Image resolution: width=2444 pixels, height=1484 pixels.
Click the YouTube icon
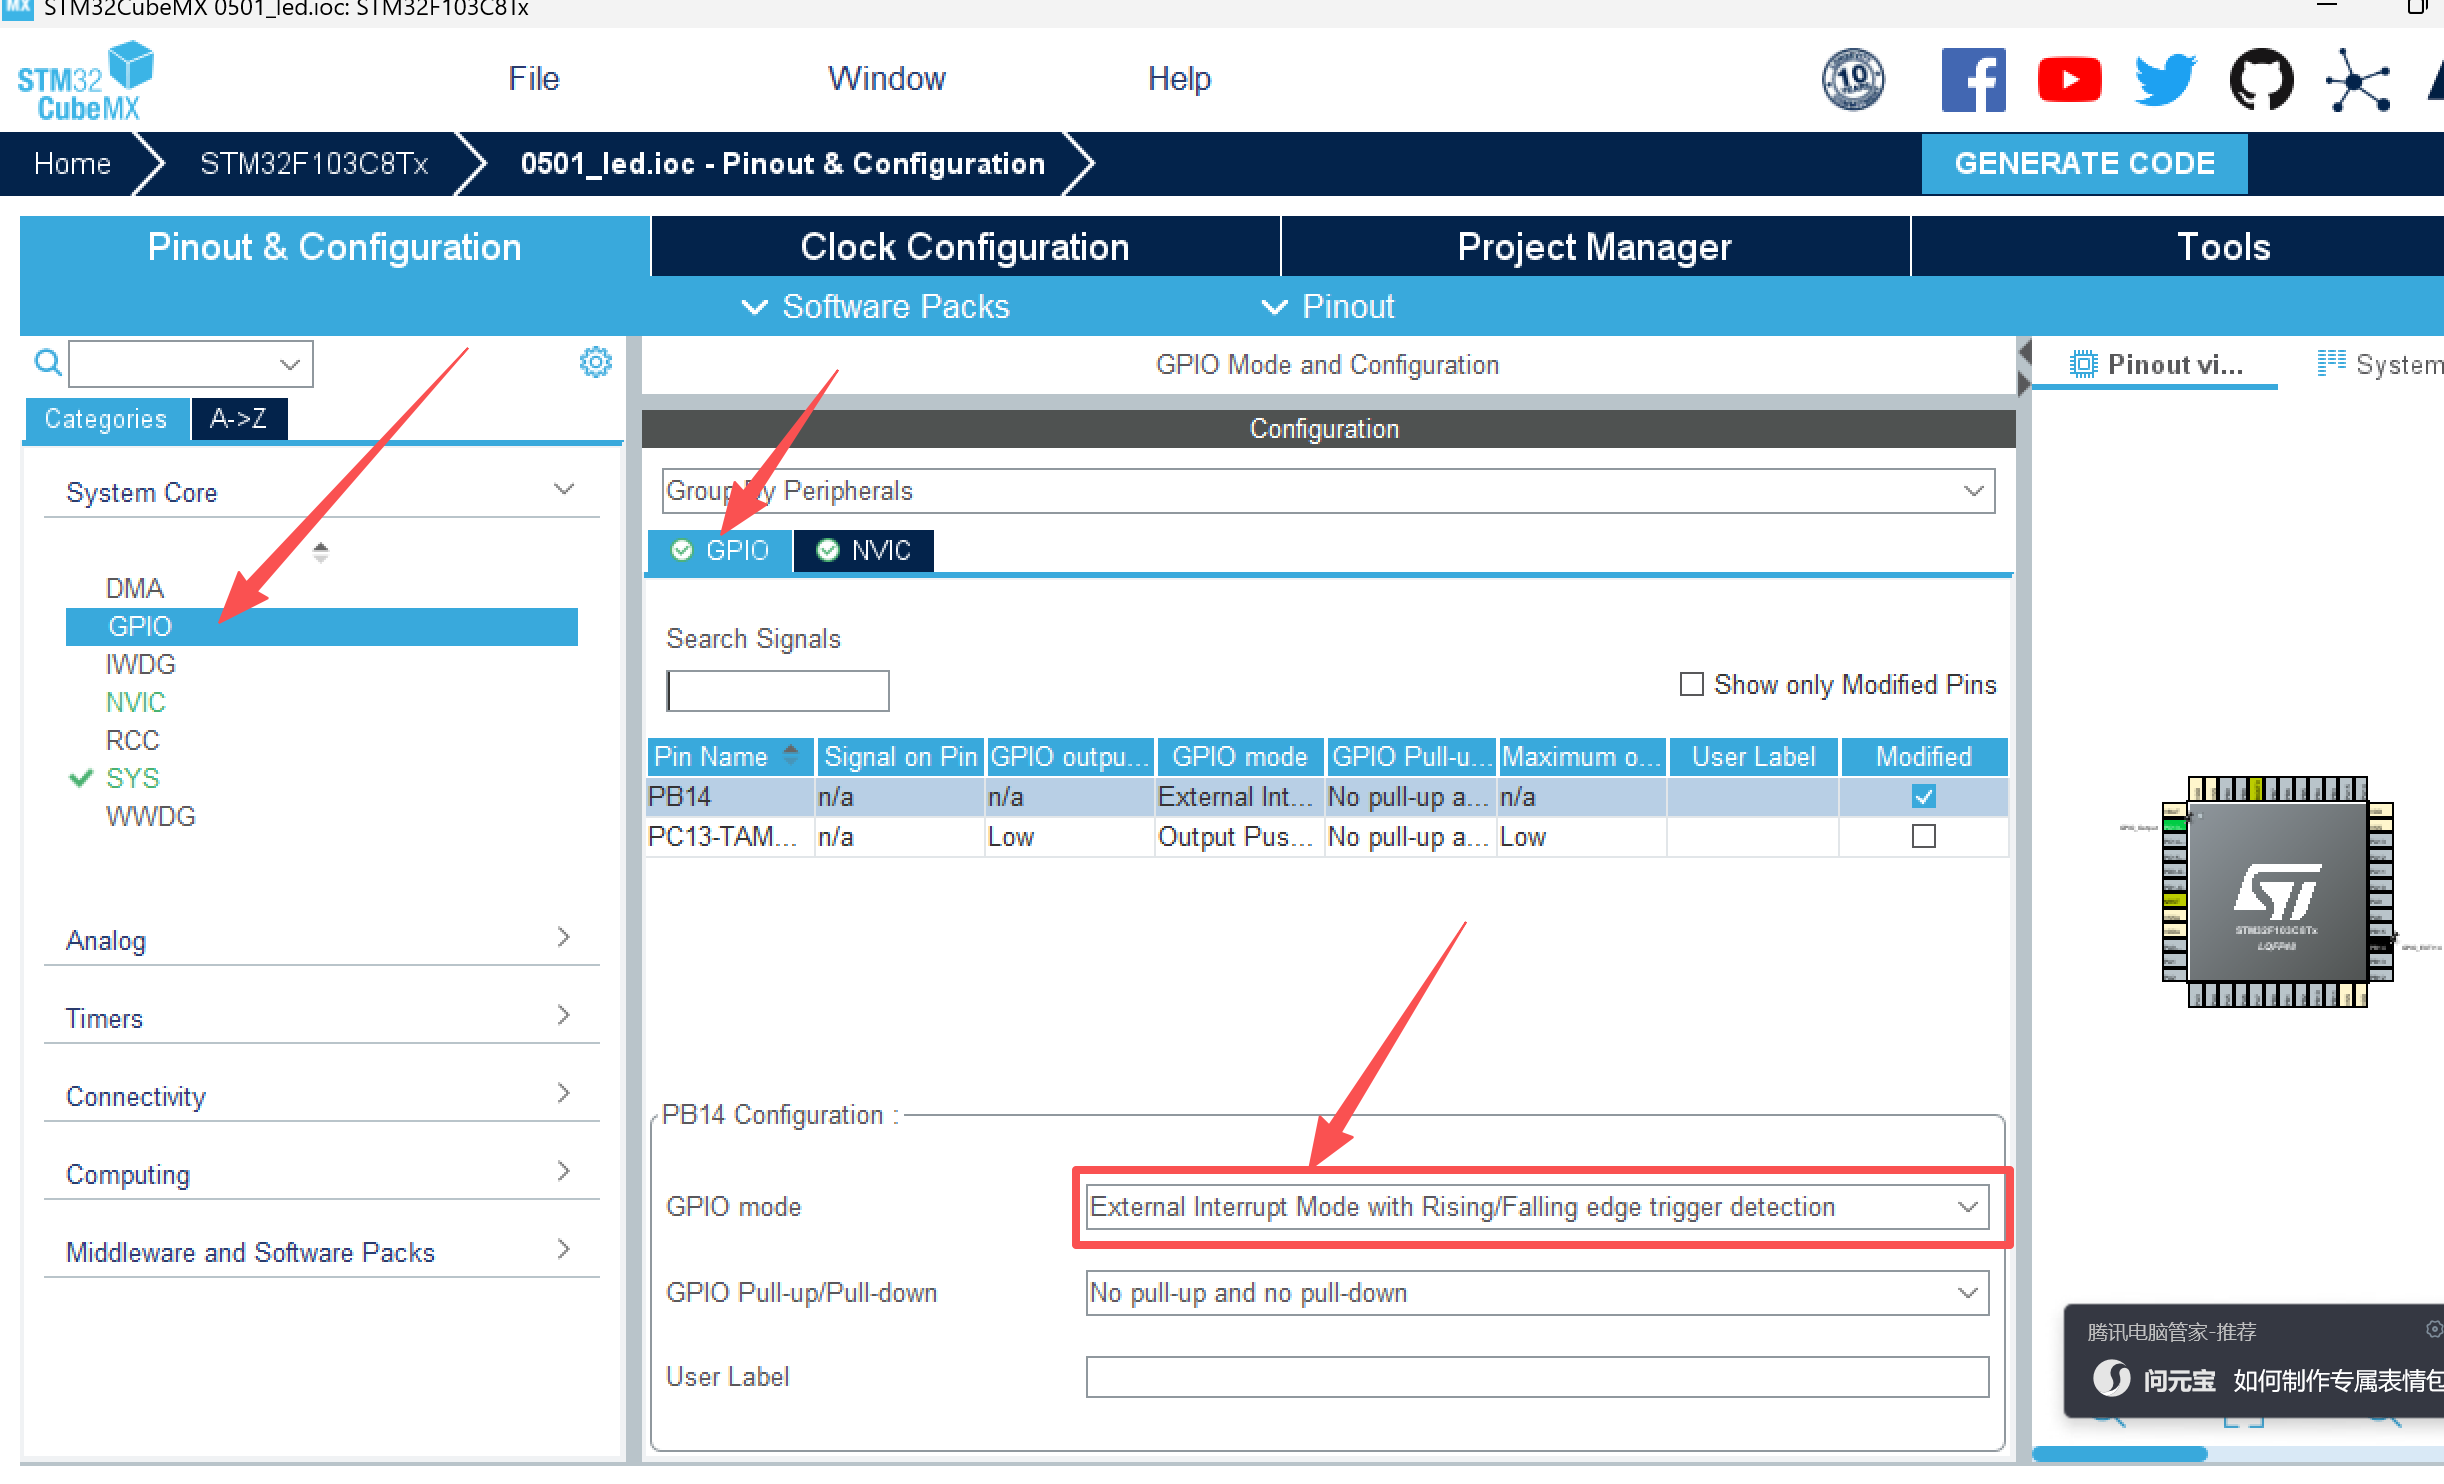point(2069,80)
